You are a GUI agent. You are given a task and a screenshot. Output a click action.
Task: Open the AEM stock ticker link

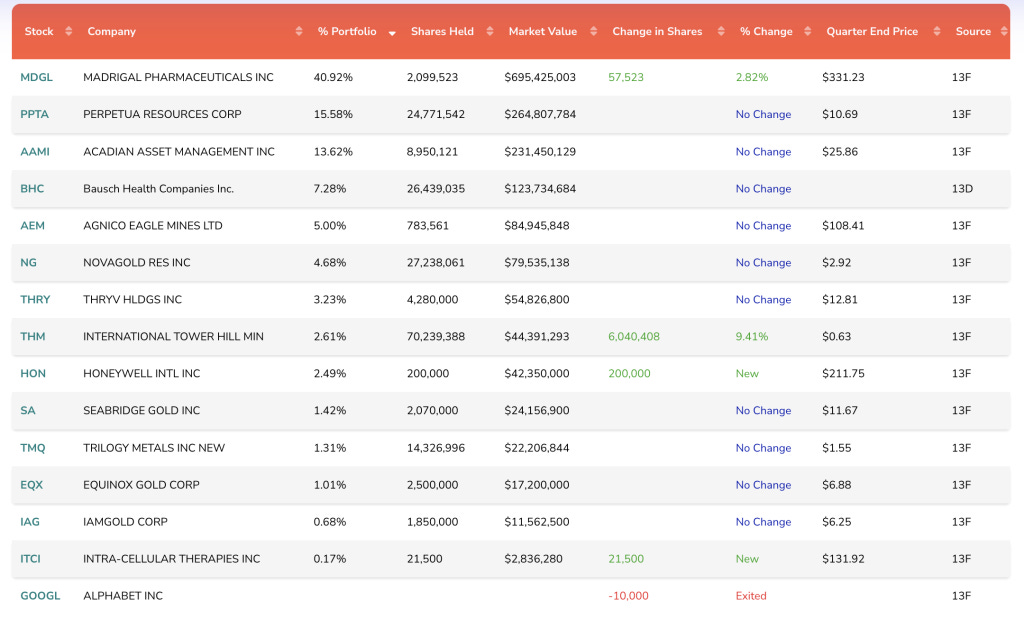pyautogui.click(x=31, y=226)
